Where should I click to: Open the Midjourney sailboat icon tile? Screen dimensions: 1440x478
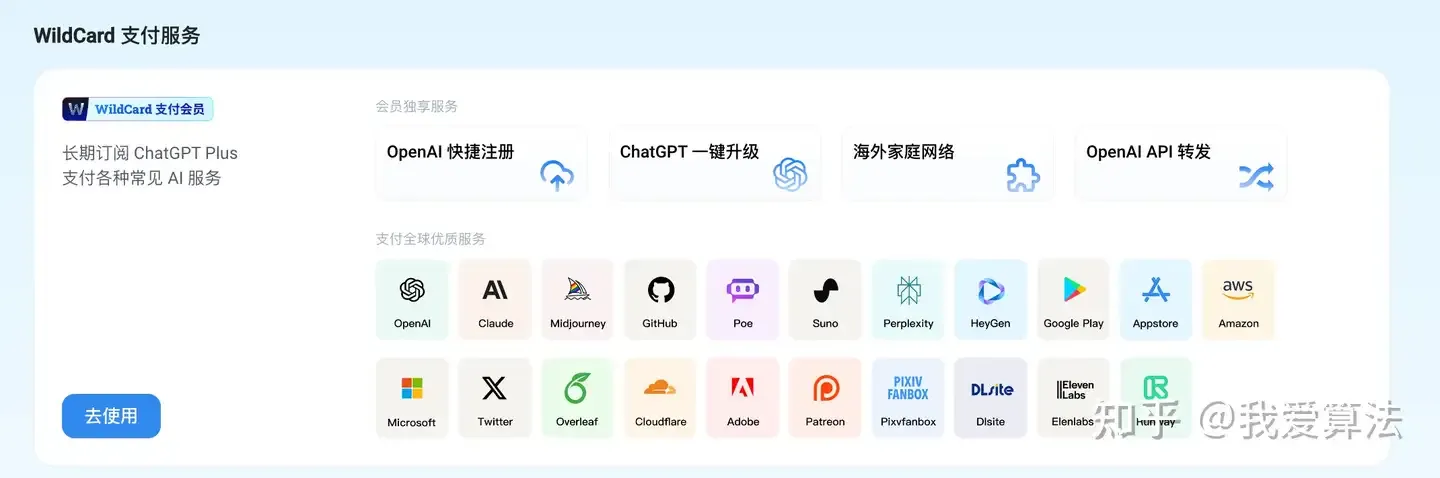click(578, 300)
